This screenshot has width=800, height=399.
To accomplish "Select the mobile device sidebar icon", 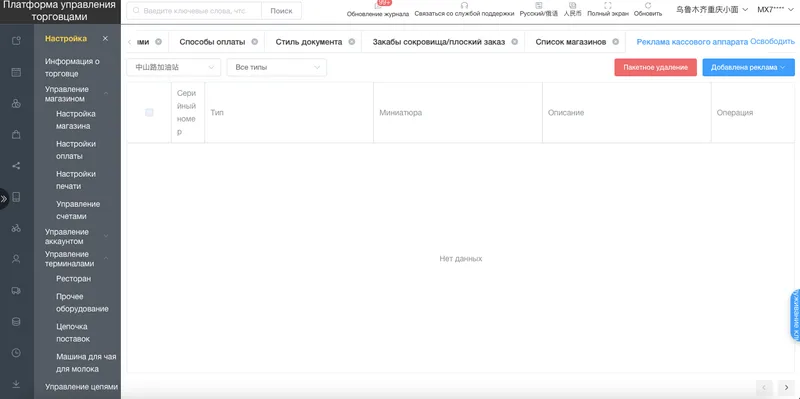I will click(16, 197).
